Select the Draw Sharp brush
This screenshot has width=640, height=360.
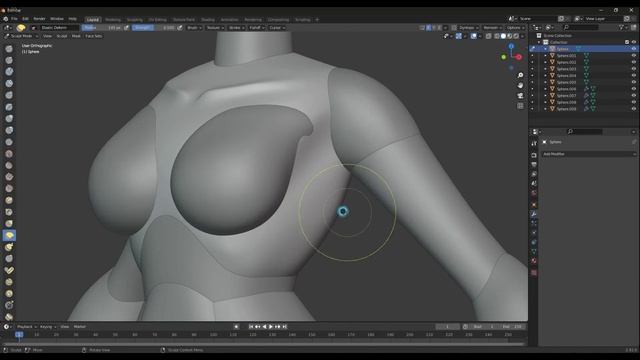pyautogui.click(x=9, y=60)
